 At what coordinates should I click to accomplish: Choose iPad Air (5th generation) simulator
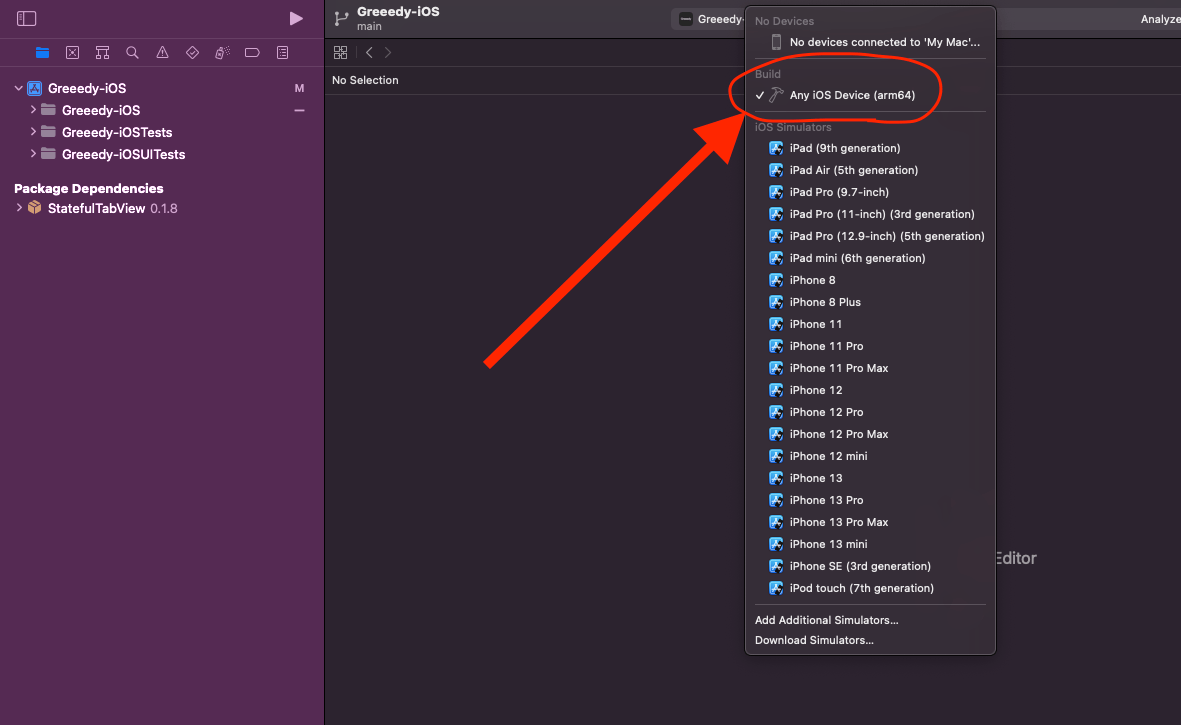[x=870, y=170]
